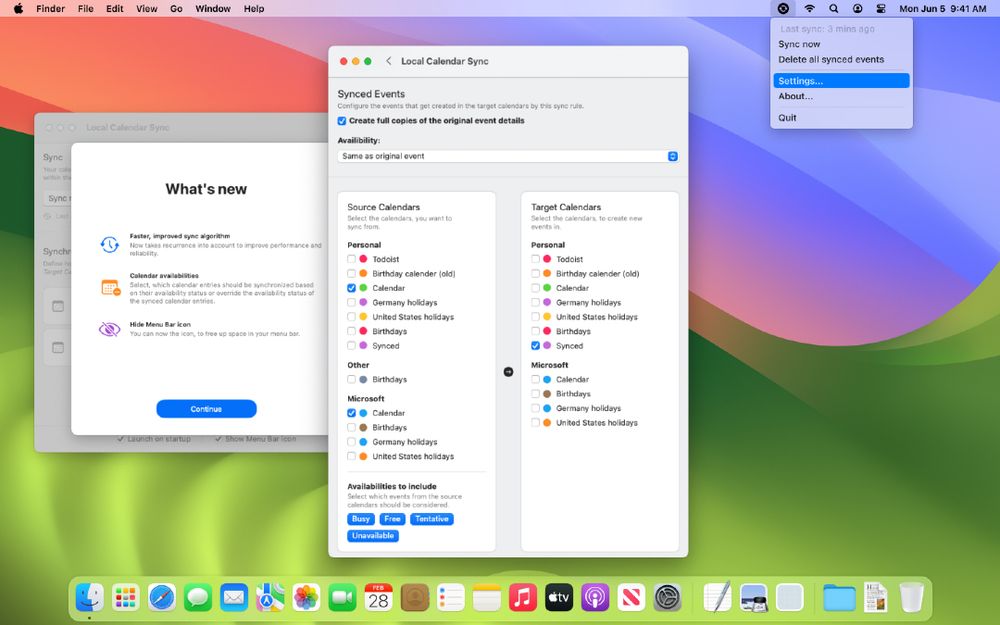Check Todoist in Source Calendars
Viewport: 1000px width, 625px height.
pos(351,259)
